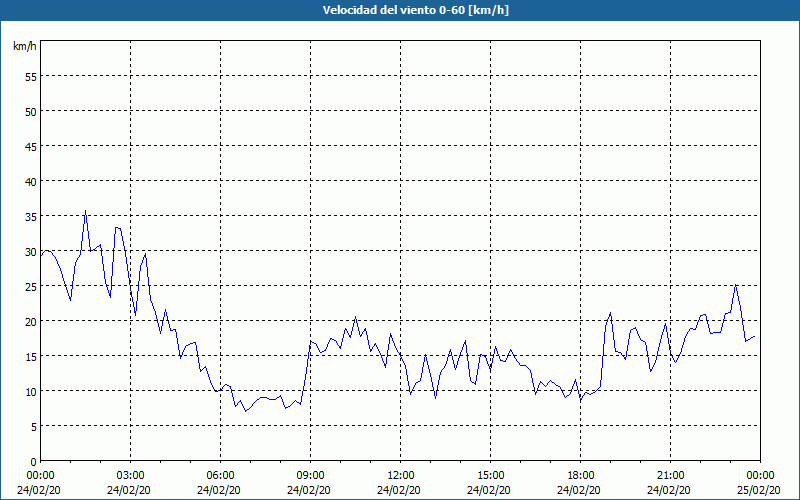Click the 25/02/20 date label
This screenshot has width=800, height=500.
pyautogui.click(x=759, y=490)
